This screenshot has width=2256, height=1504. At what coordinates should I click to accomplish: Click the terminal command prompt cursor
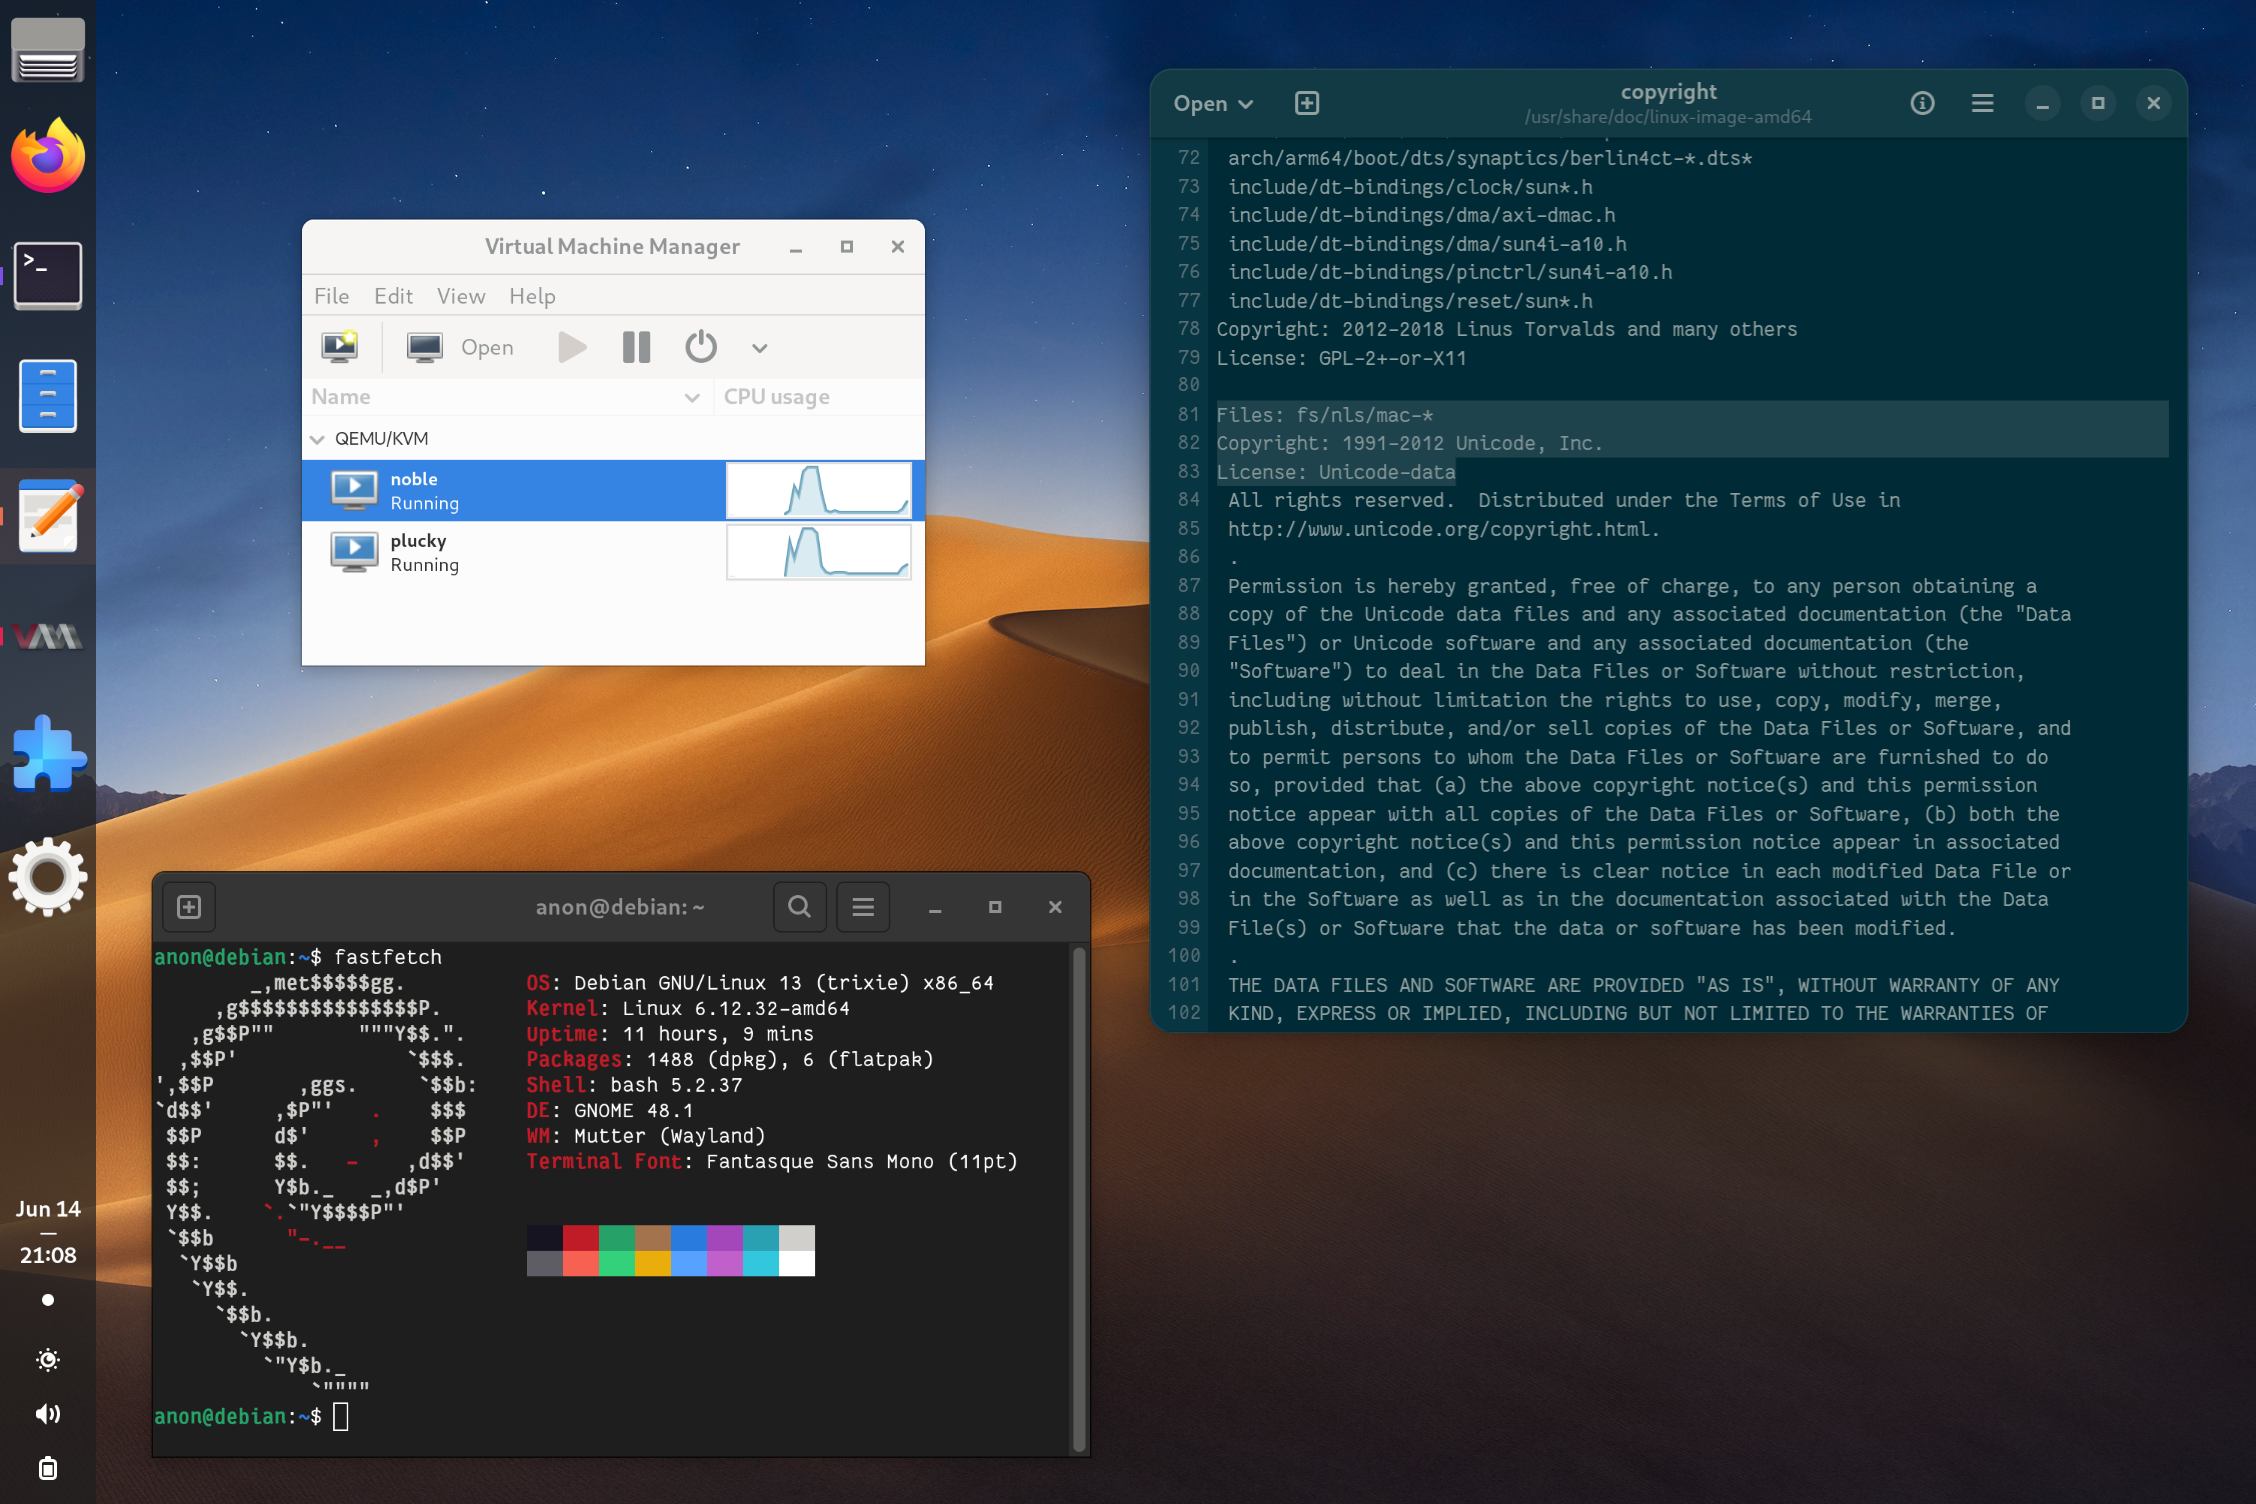coord(341,1417)
